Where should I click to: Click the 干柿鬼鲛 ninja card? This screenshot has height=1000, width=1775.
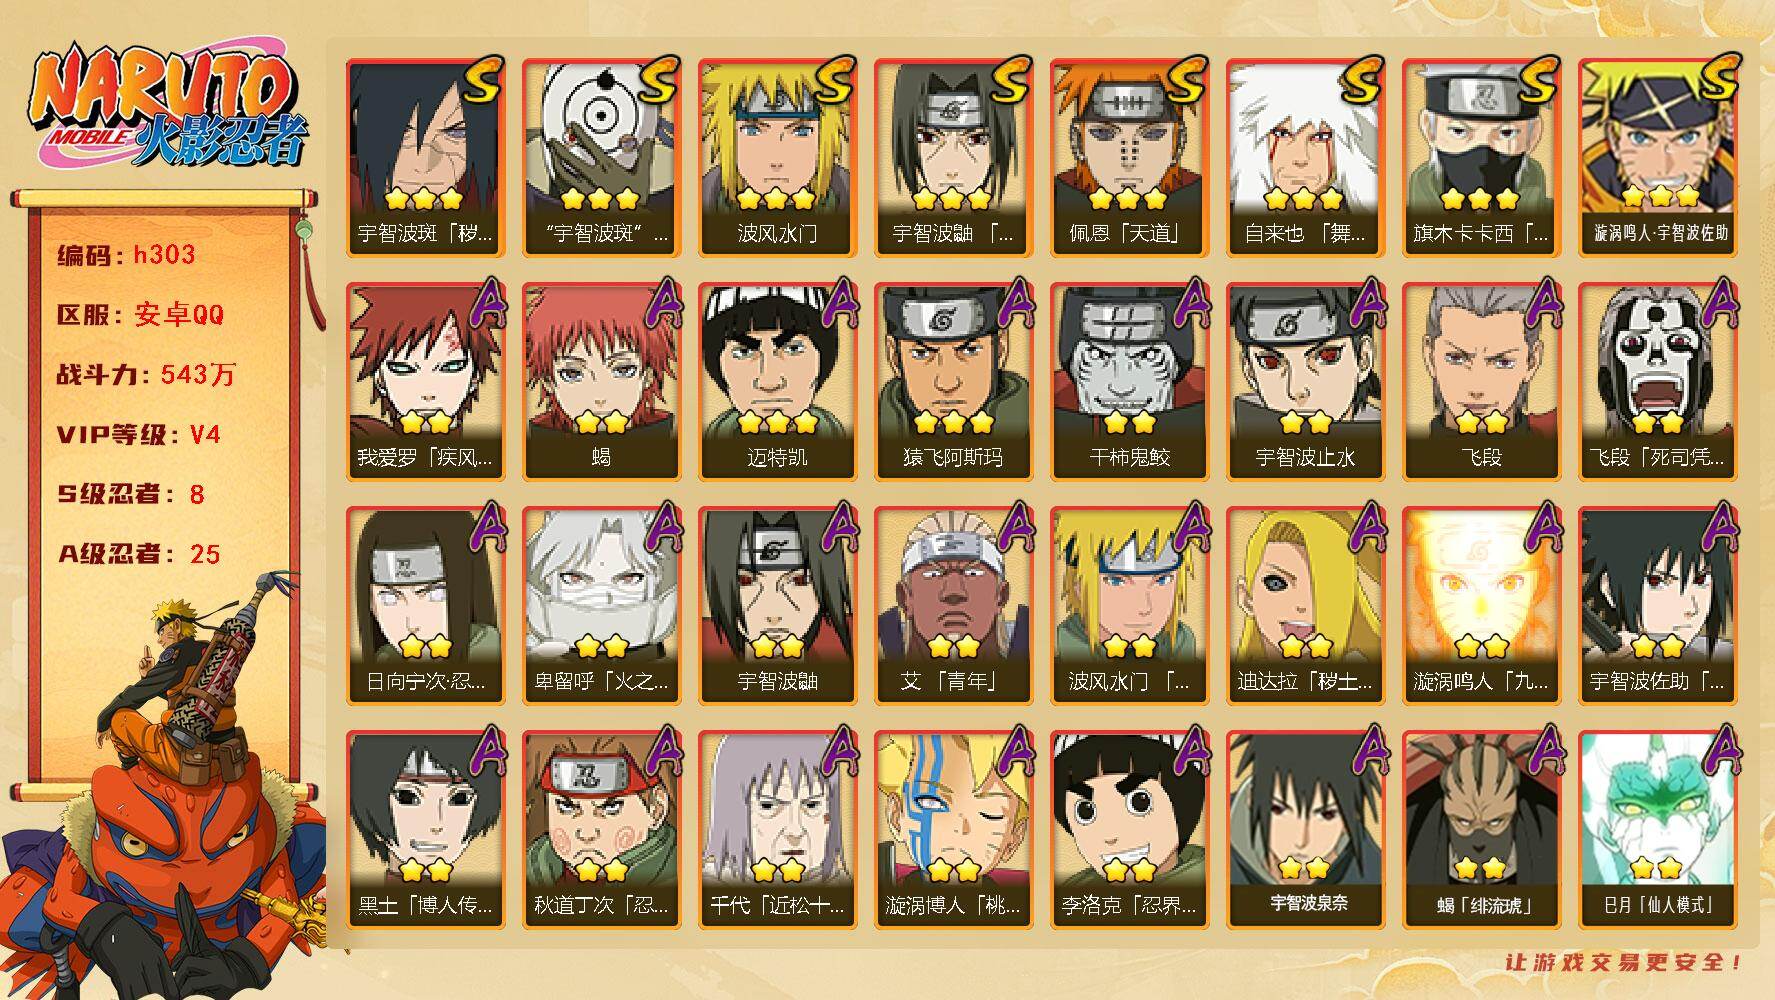coord(1129,381)
